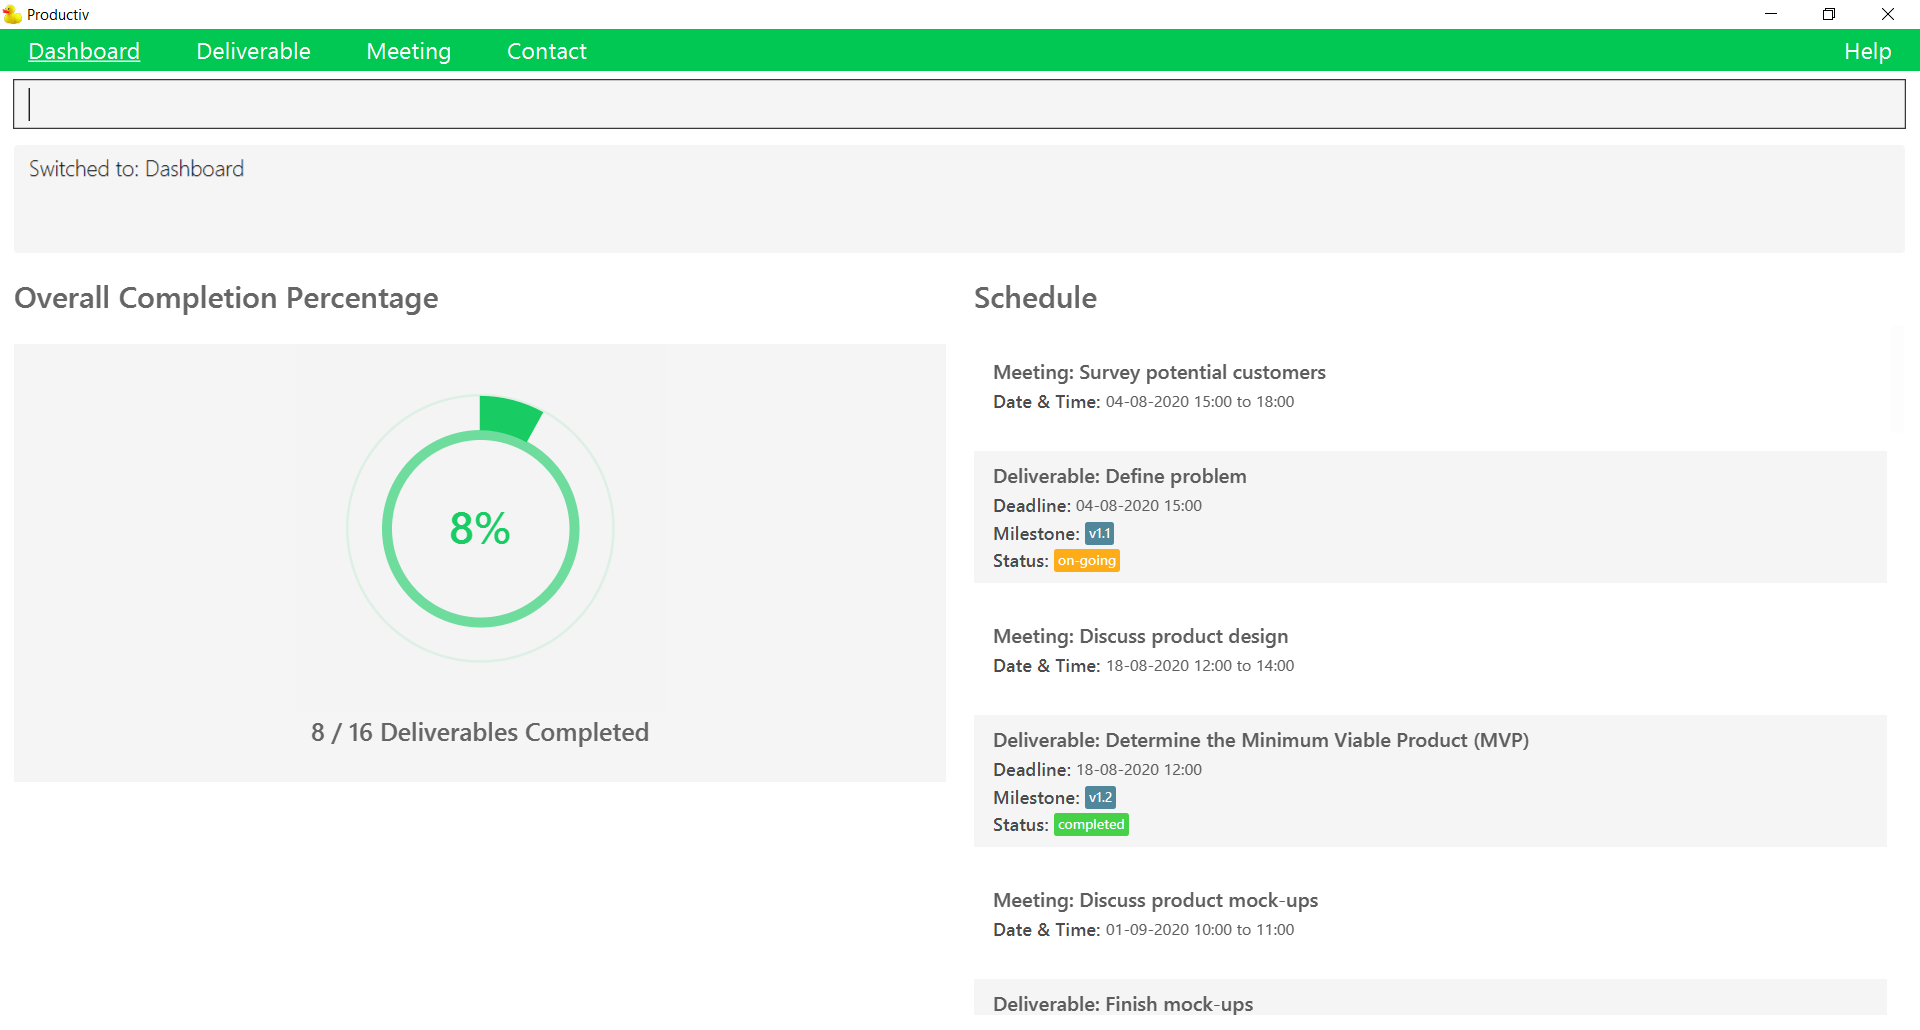The image size is (1920, 1030).
Task: Select the Determine the Minimum Viable Product deliverable
Action: pos(1430,781)
